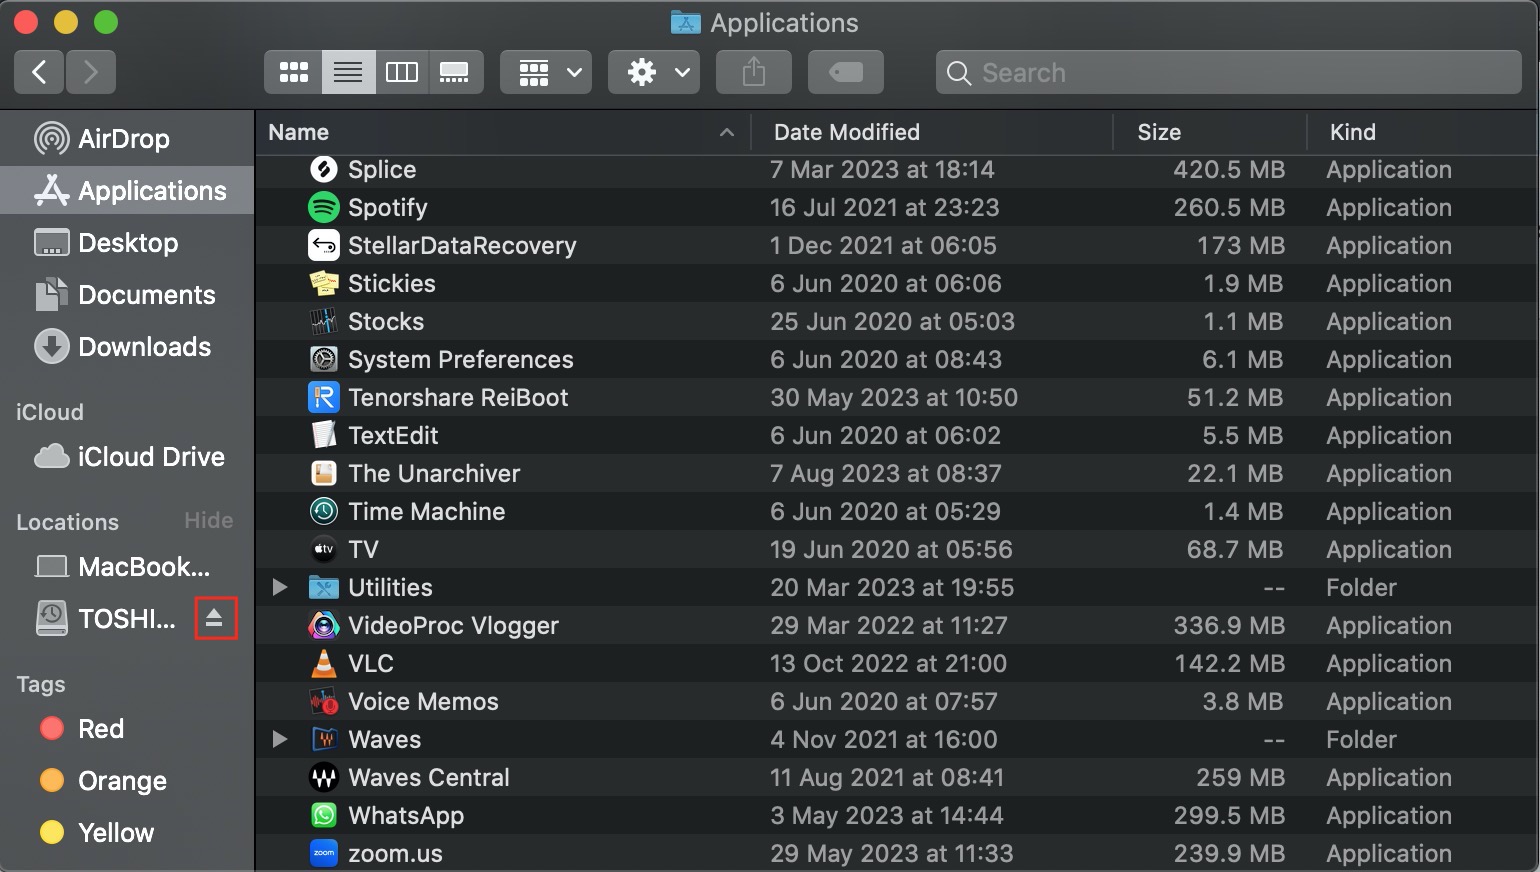Select the TV app icon

(323, 549)
